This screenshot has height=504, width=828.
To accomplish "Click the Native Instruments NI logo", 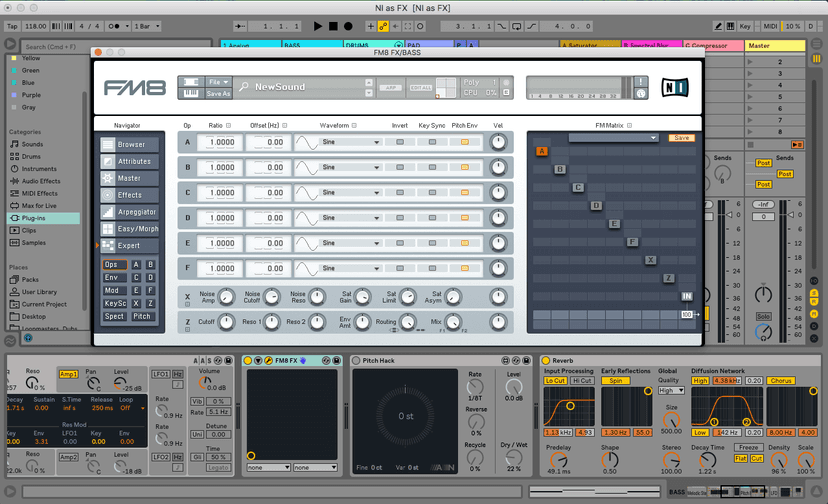I will (x=675, y=88).
